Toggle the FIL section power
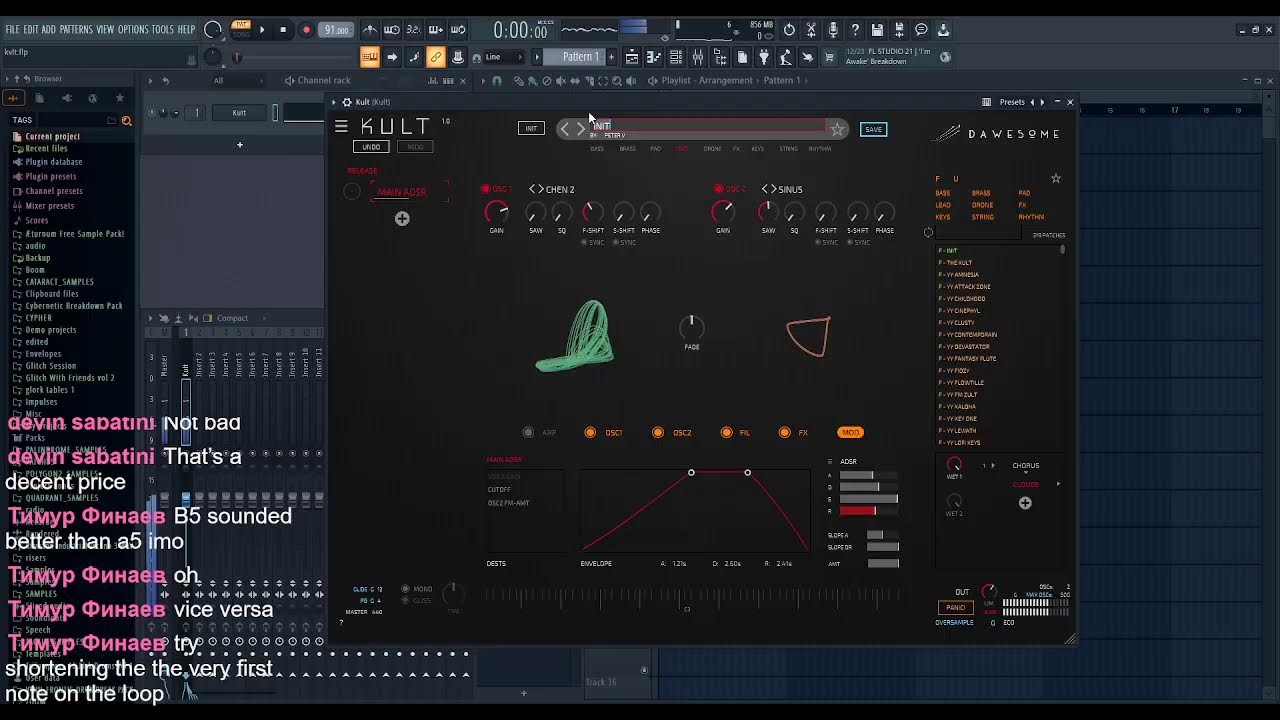1280x720 pixels. pos(726,432)
